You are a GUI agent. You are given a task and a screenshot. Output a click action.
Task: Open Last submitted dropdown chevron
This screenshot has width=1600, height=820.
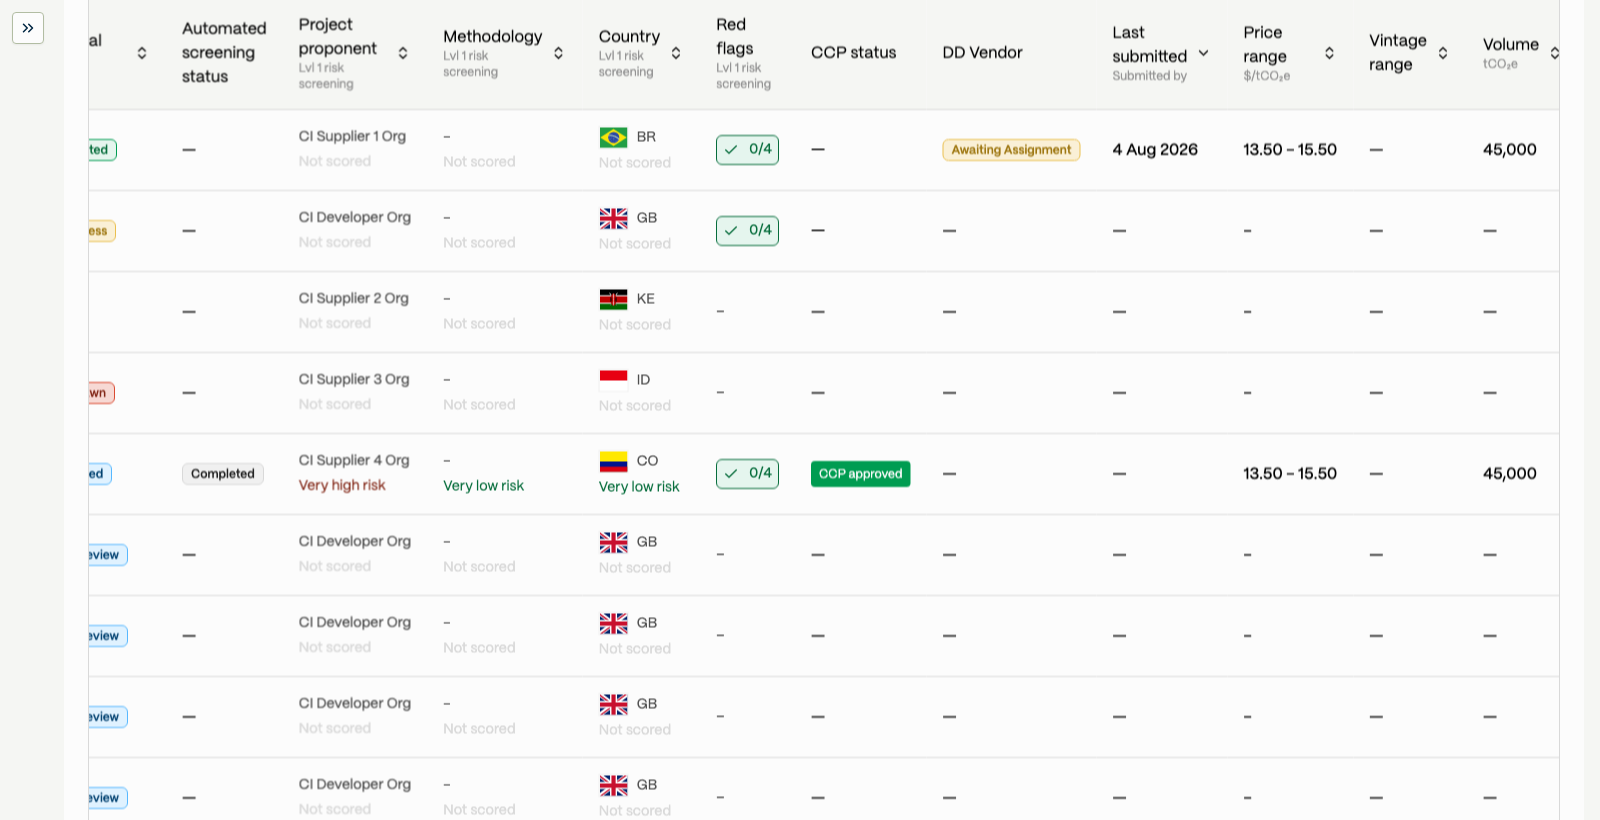pos(1203,53)
